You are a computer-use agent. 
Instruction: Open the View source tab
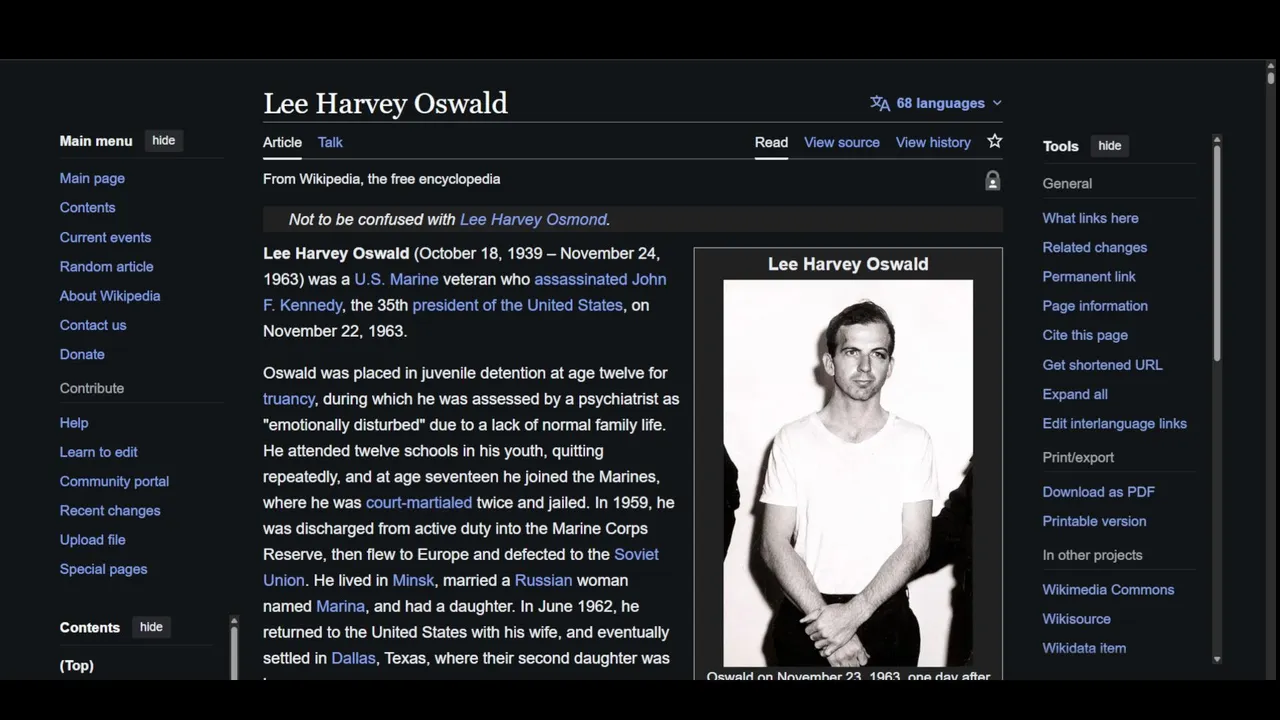point(842,142)
